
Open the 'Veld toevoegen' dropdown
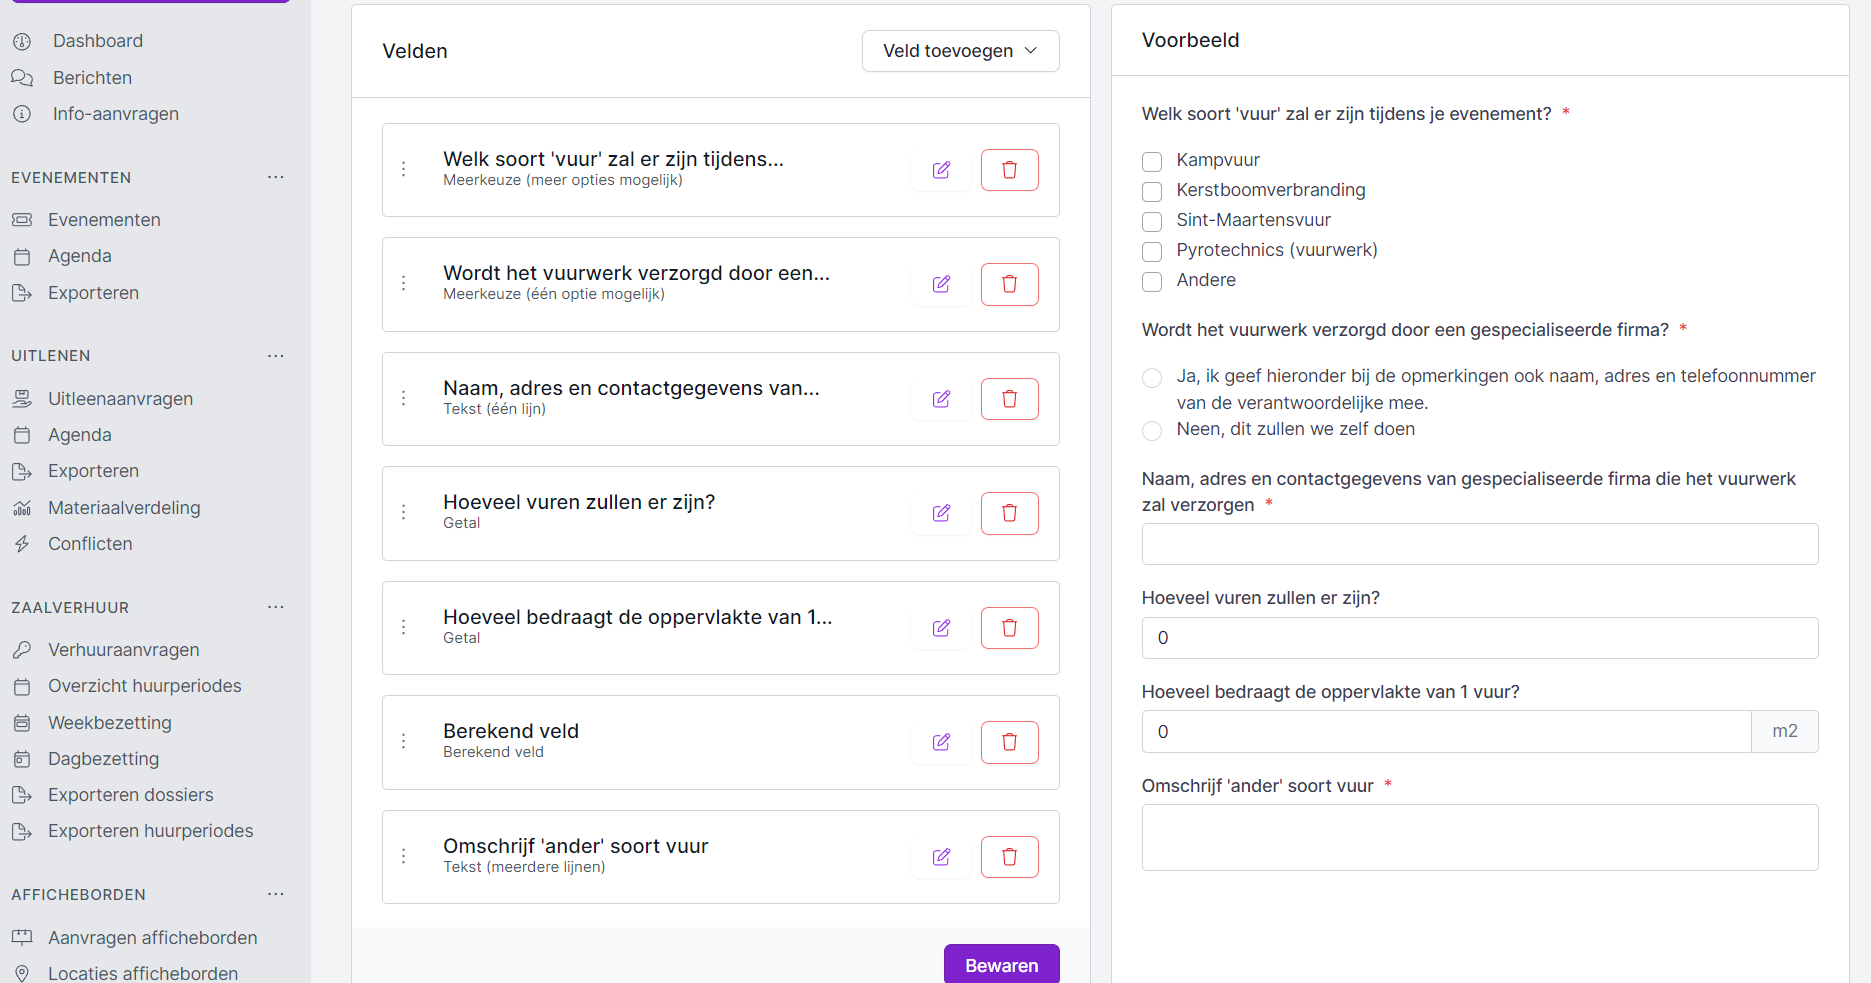click(960, 51)
